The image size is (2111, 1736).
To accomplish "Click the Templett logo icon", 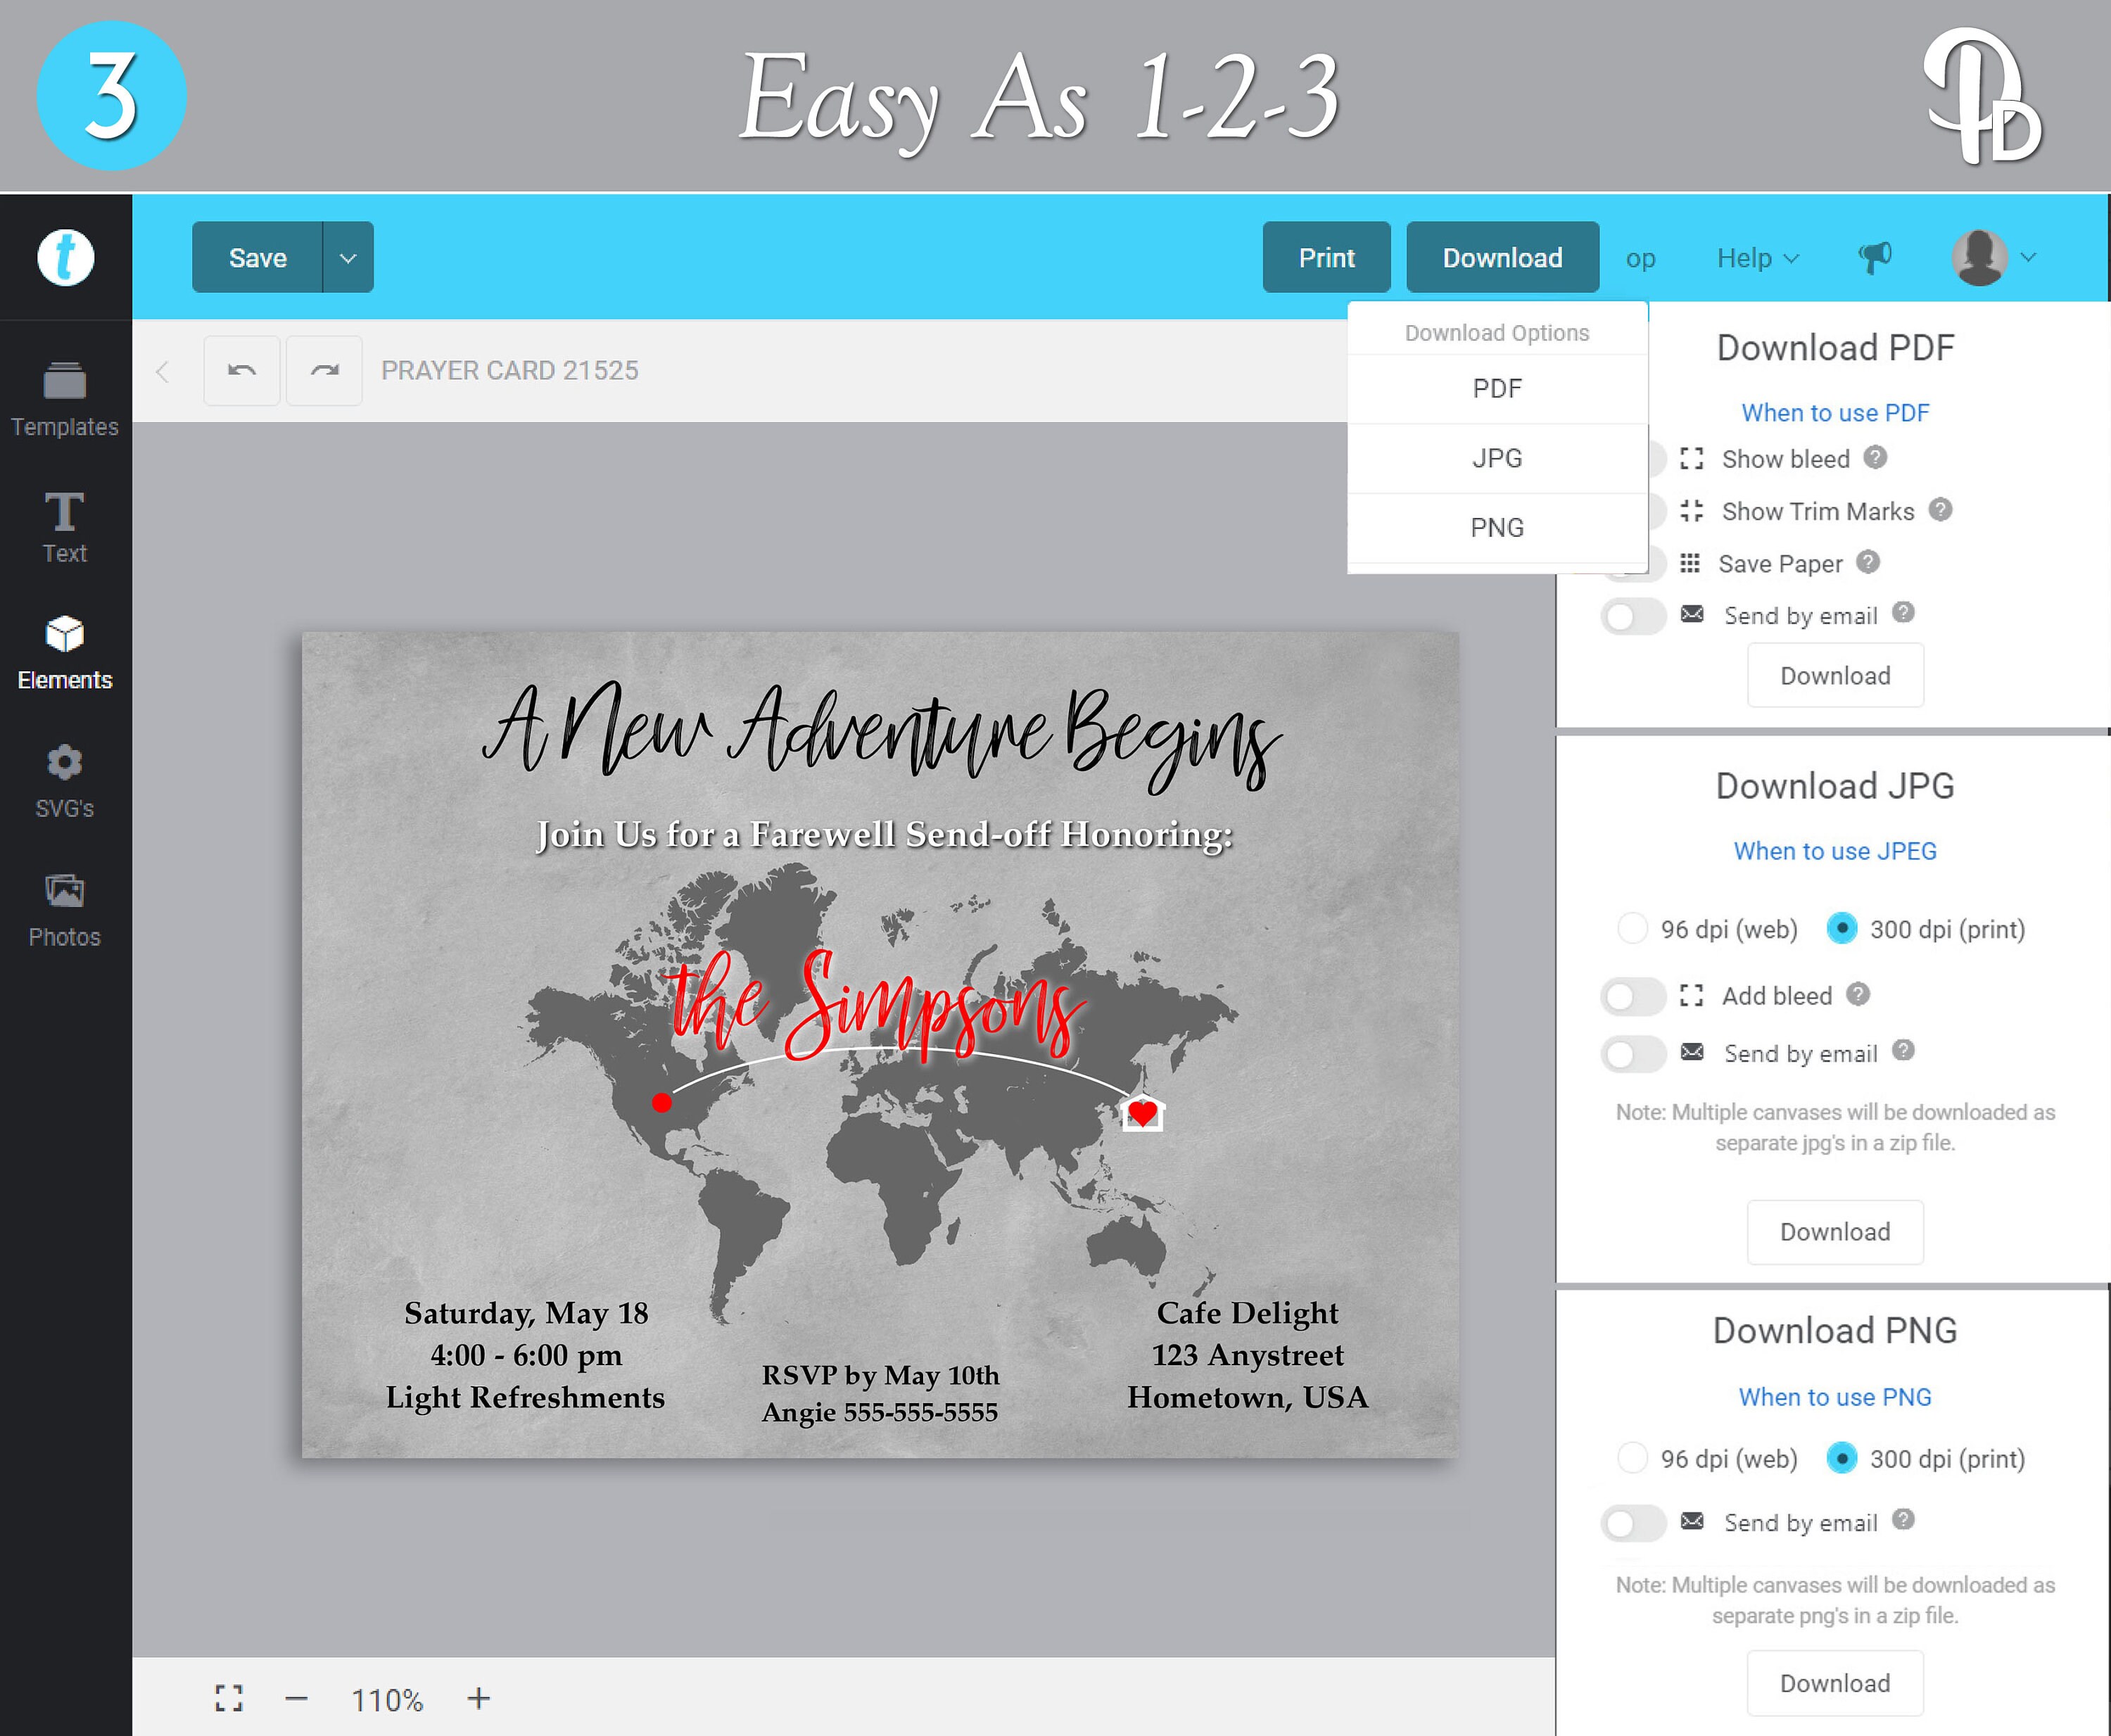I will 66,258.
